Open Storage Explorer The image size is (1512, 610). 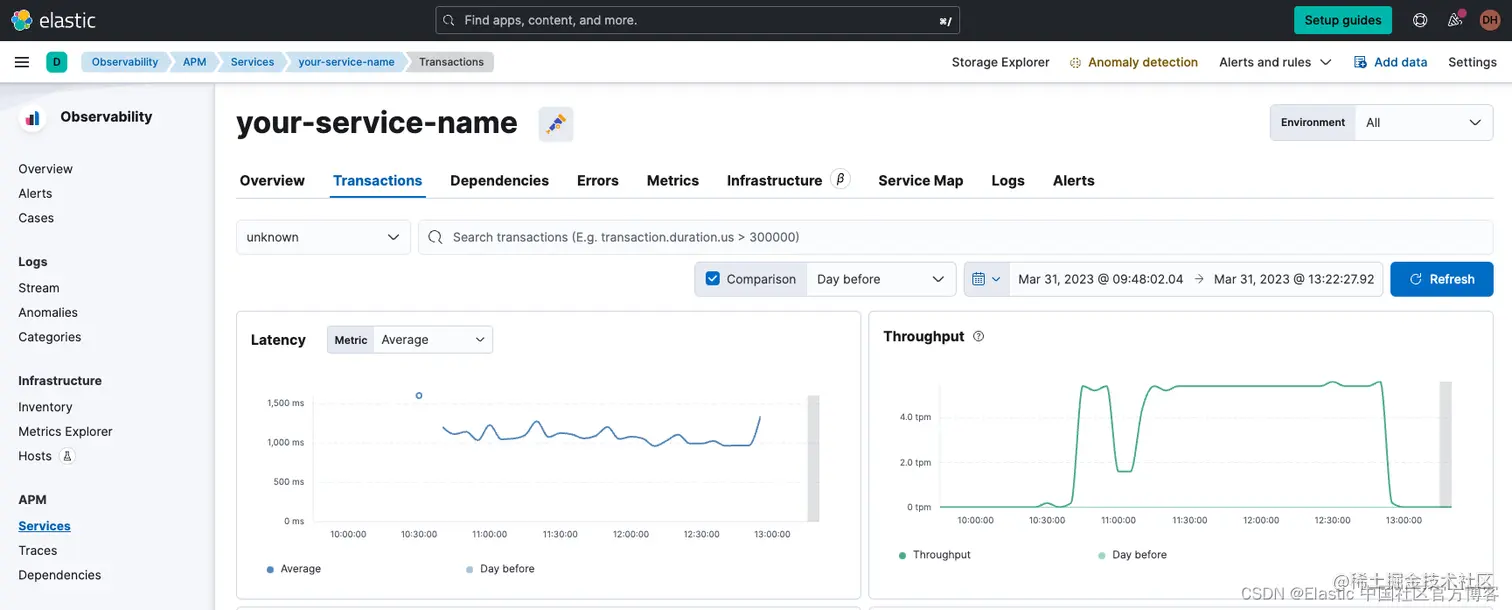coord(1001,62)
